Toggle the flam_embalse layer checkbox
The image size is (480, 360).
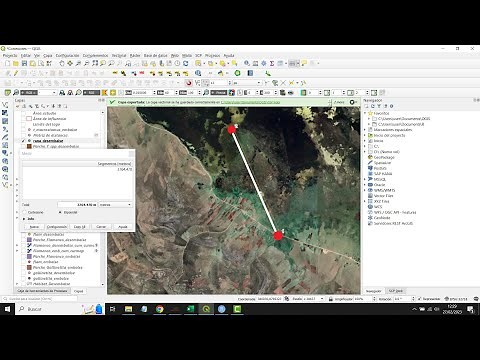click(x=23, y=262)
